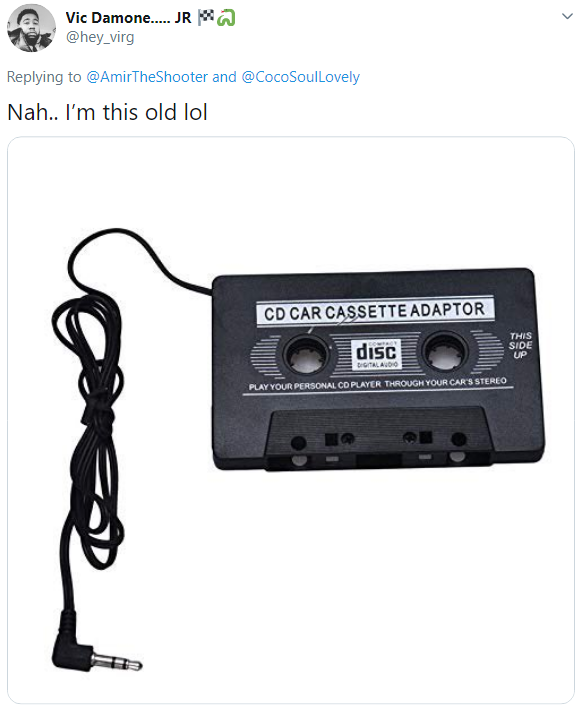This screenshot has width=582, height=712.
Task: Click the 'CD CAR CASSETTE ADAPTOR' label in photo
Action: (375, 312)
